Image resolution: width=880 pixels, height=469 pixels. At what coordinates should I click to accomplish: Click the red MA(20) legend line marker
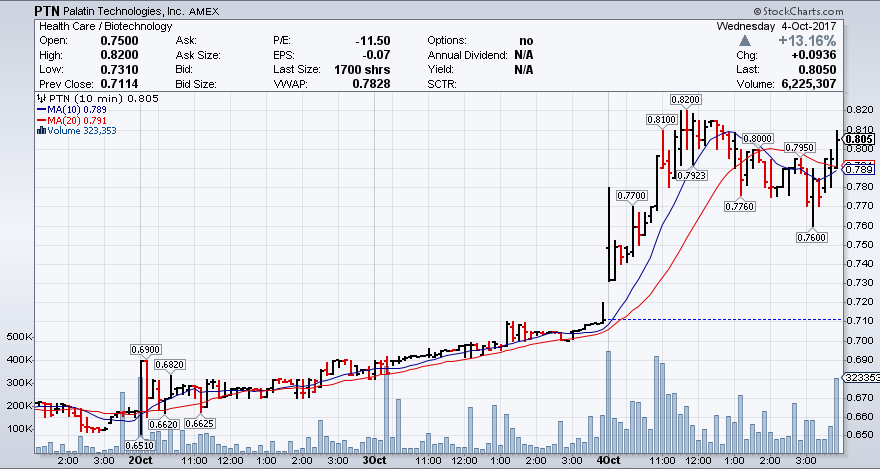39,120
